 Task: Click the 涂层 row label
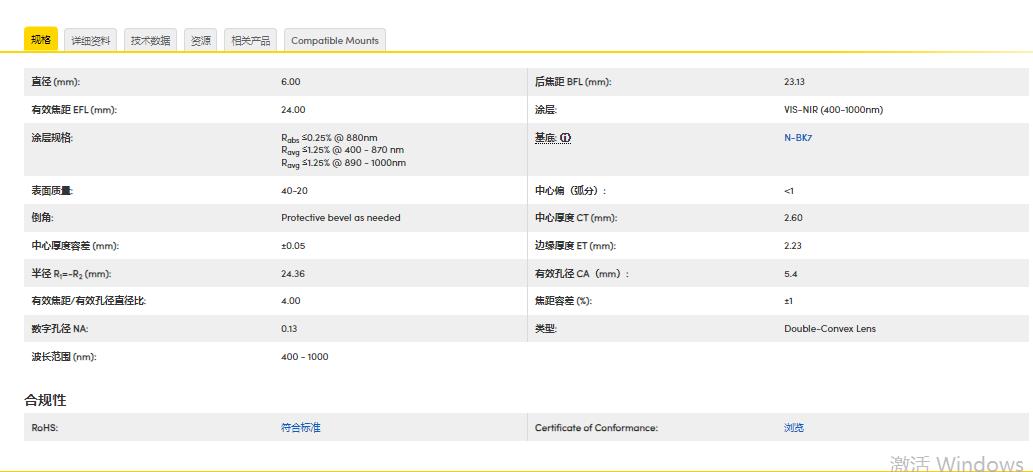[x=546, y=109]
